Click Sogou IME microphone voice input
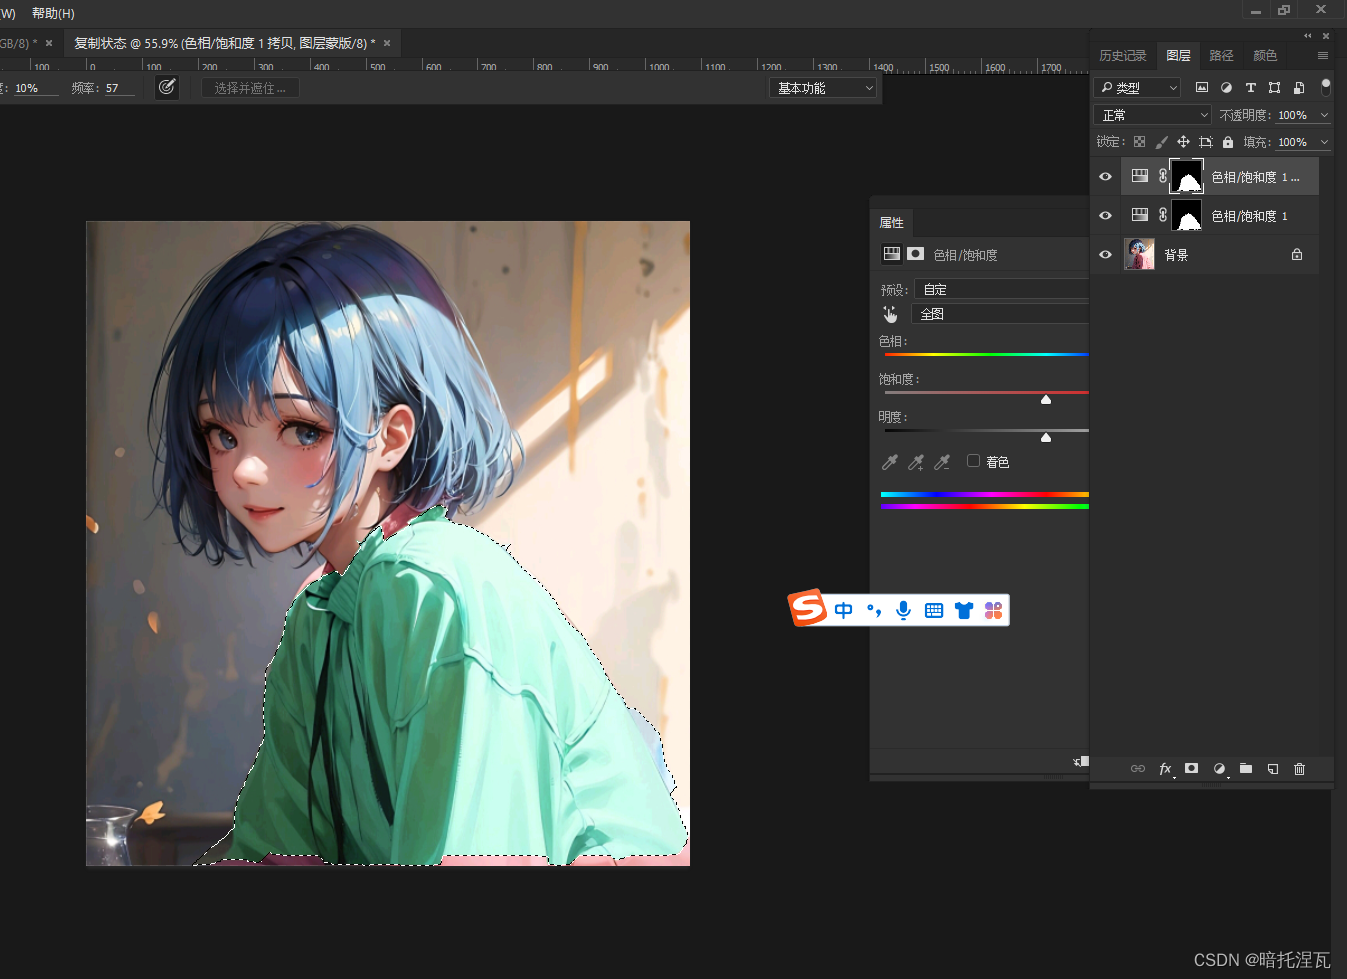 pos(904,610)
